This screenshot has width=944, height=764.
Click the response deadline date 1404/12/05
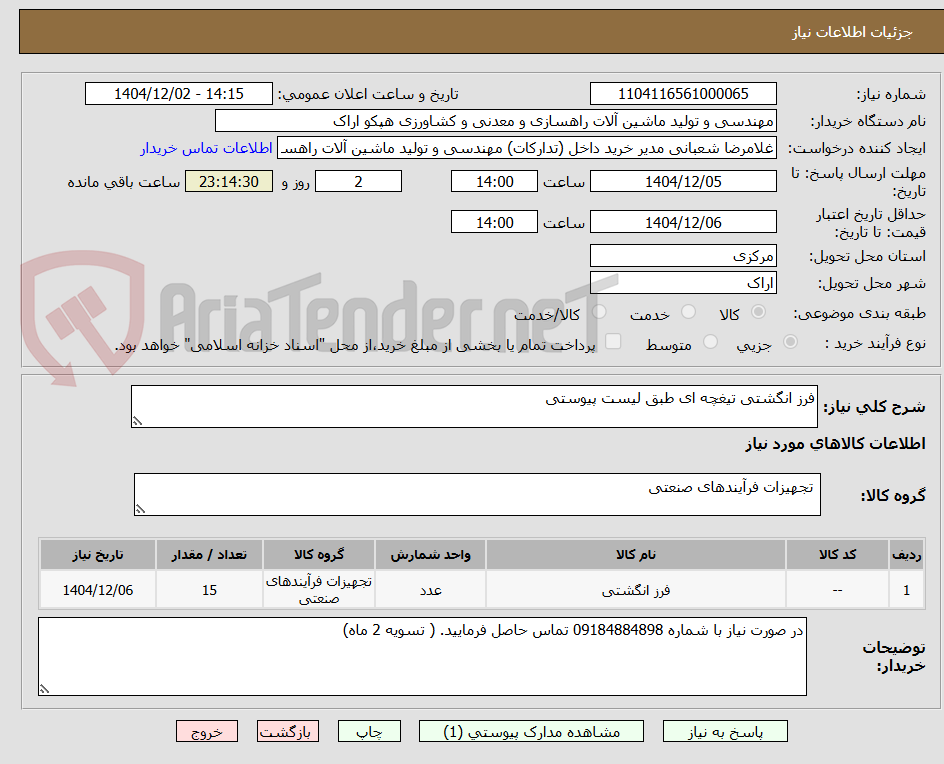pos(683,181)
